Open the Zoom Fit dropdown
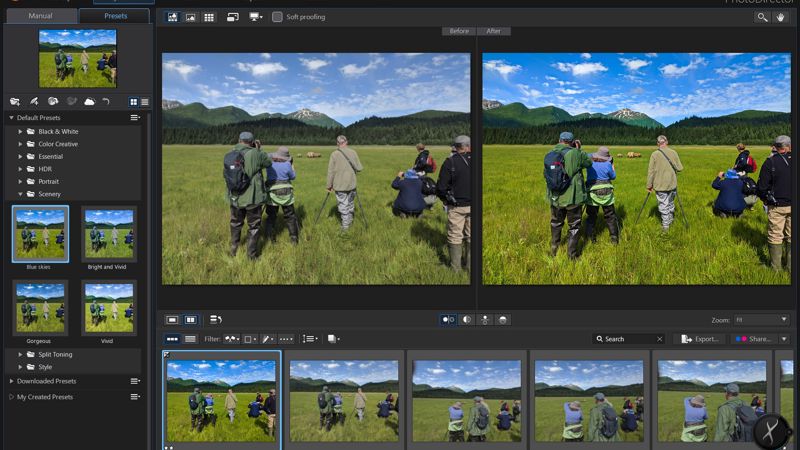 tap(761, 320)
